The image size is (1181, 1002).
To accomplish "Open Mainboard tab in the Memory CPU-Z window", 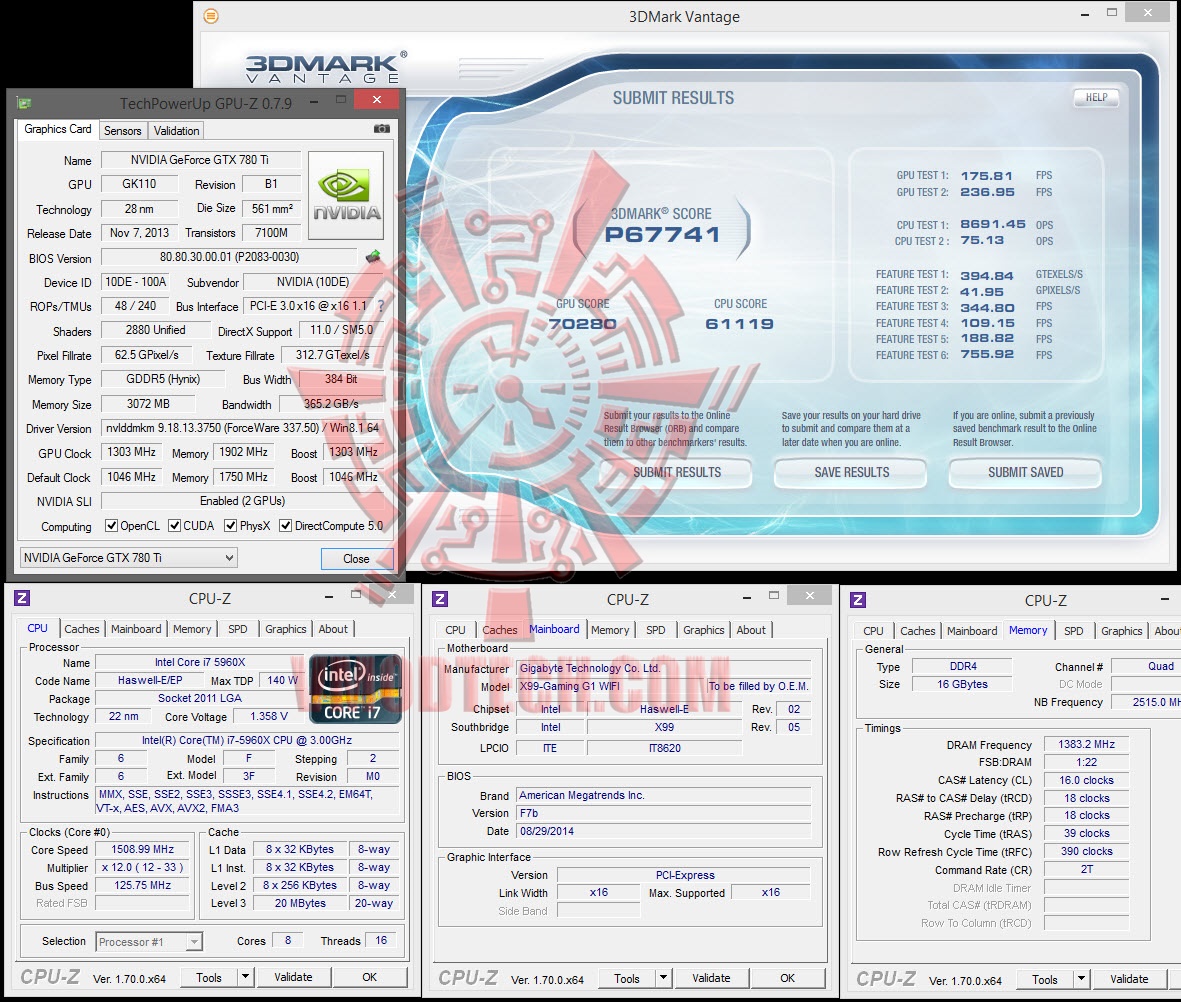I will coord(972,631).
